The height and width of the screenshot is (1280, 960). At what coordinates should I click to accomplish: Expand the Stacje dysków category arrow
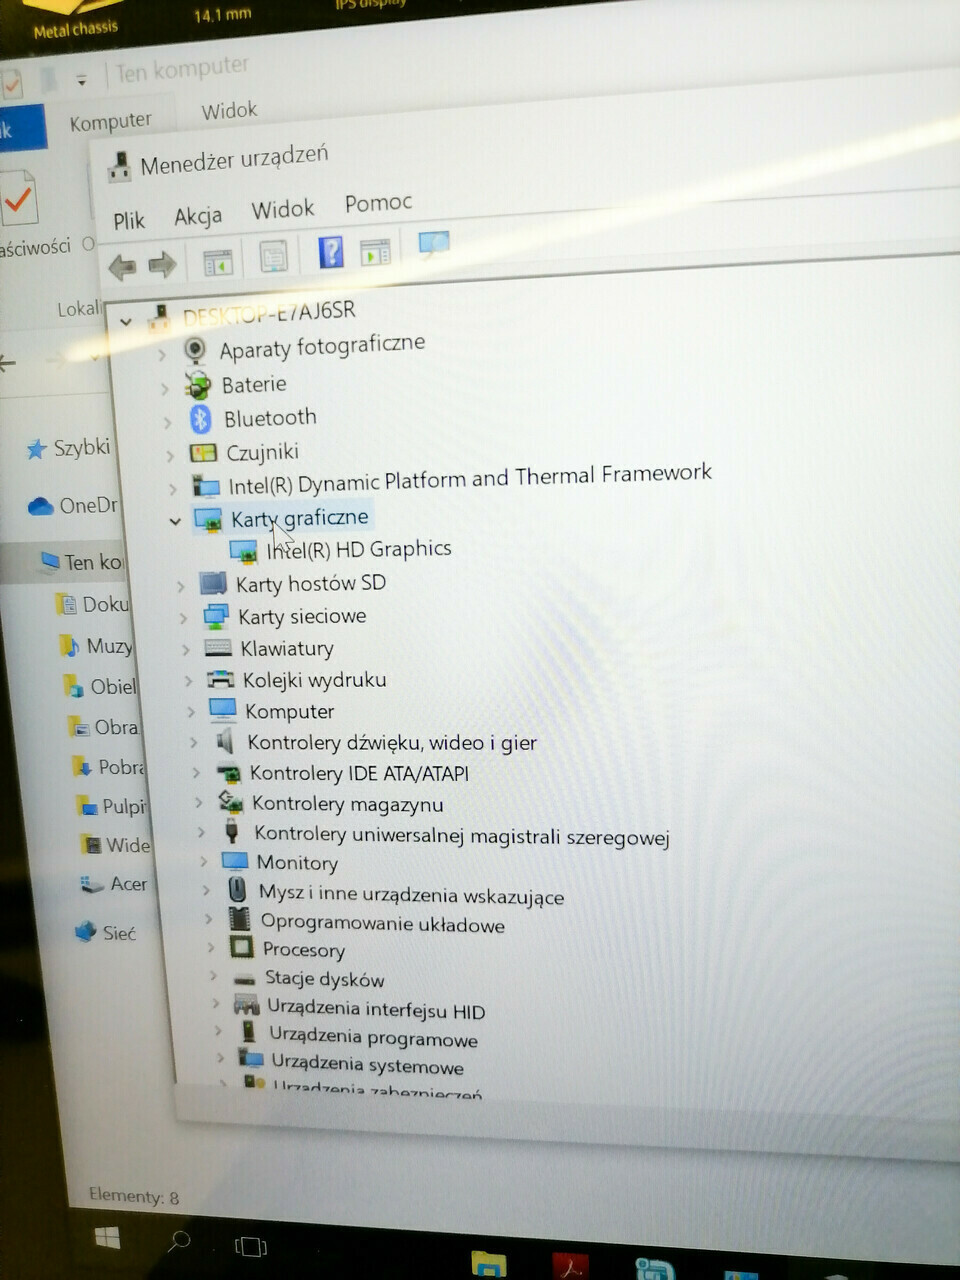click(213, 974)
